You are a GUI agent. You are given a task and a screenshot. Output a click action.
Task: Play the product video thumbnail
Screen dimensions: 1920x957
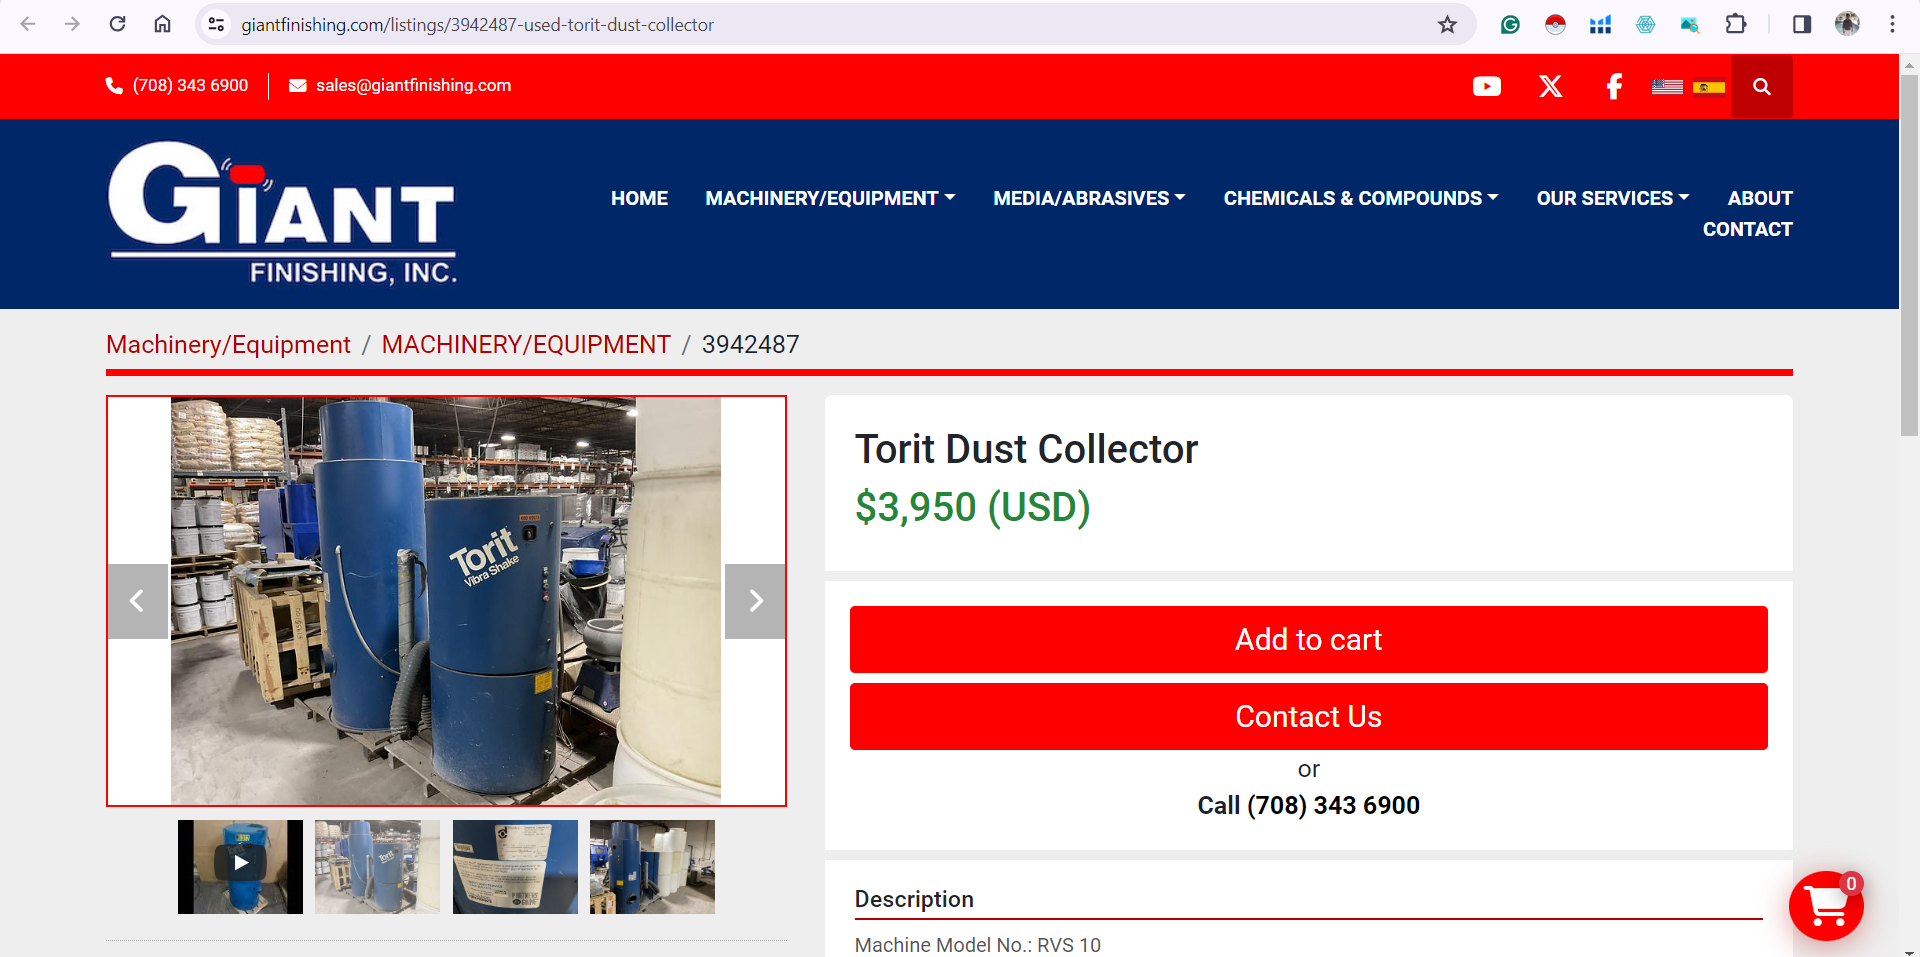tap(240, 866)
